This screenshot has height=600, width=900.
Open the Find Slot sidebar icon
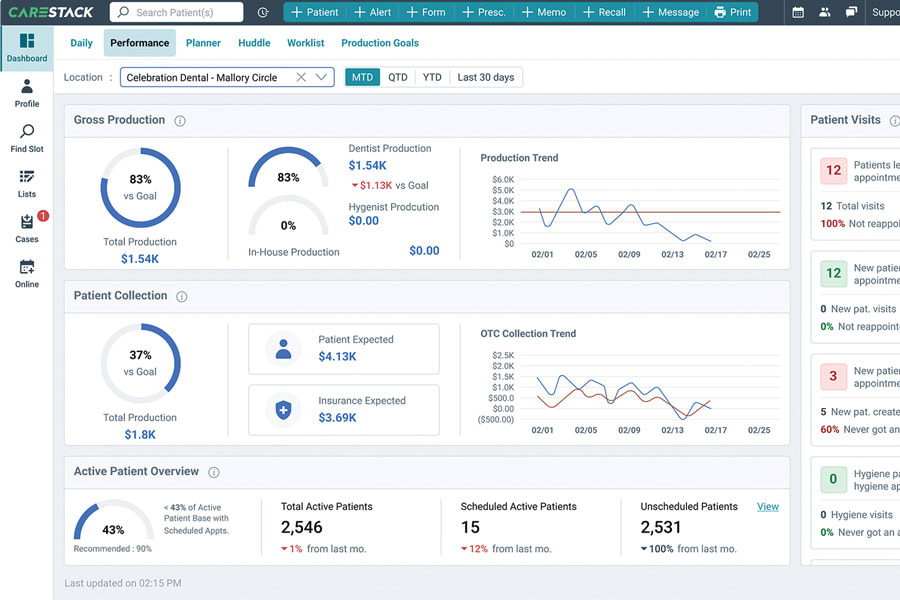27,138
